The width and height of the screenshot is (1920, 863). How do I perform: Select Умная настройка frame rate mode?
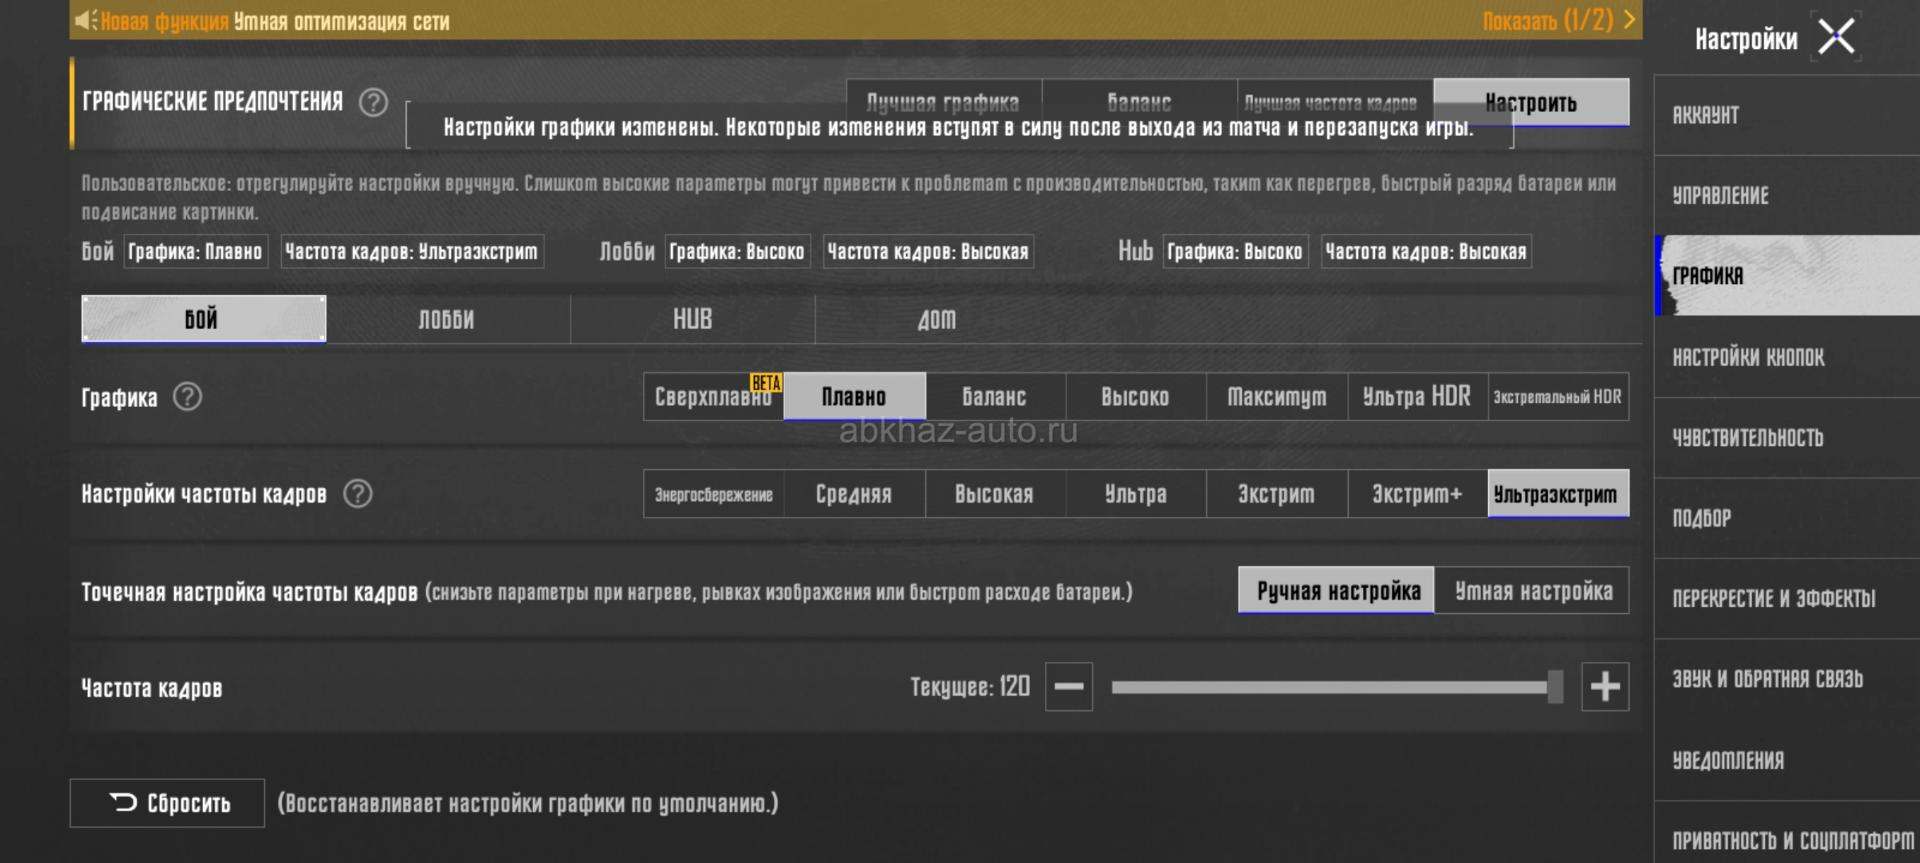pyautogui.click(x=1532, y=591)
